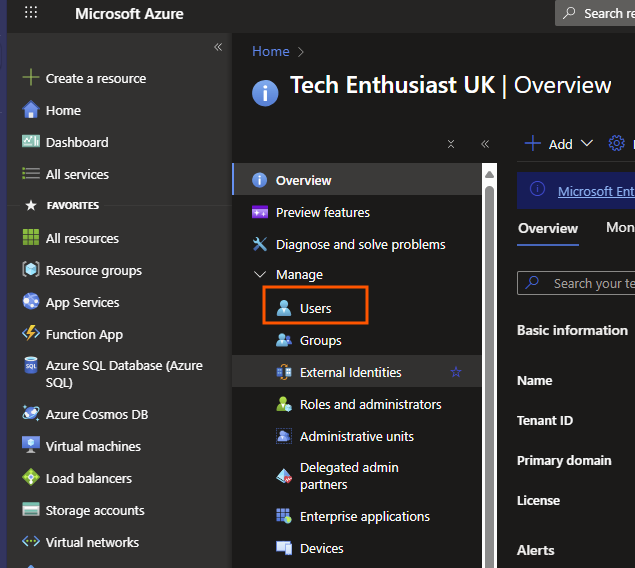Viewport: 635px width, 568px height.
Task: Open Delegated admin partners page
Action: 357,476
